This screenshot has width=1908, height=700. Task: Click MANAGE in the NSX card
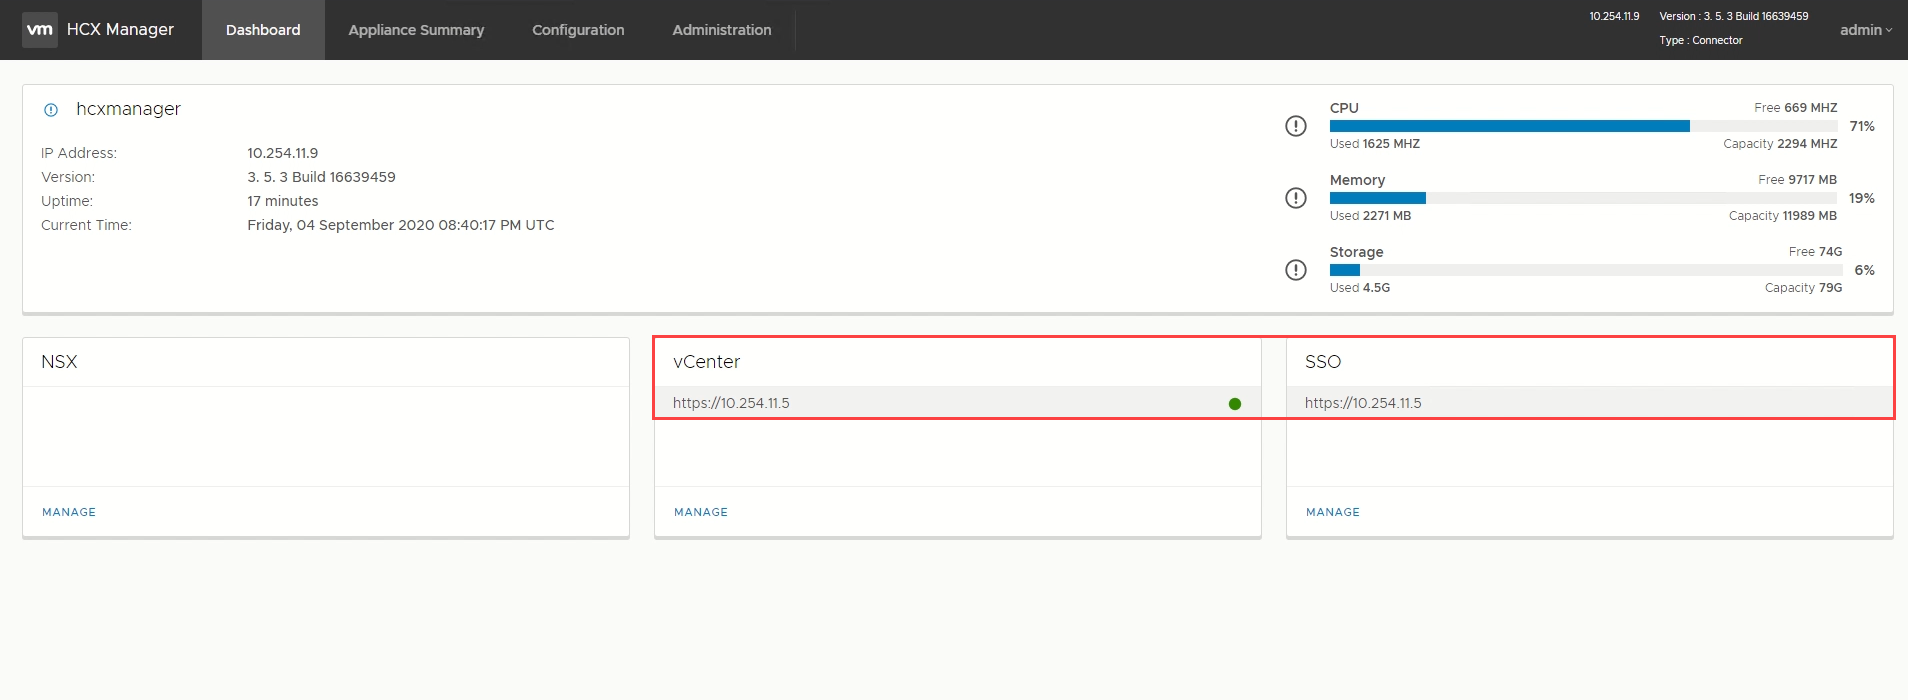click(x=69, y=512)
